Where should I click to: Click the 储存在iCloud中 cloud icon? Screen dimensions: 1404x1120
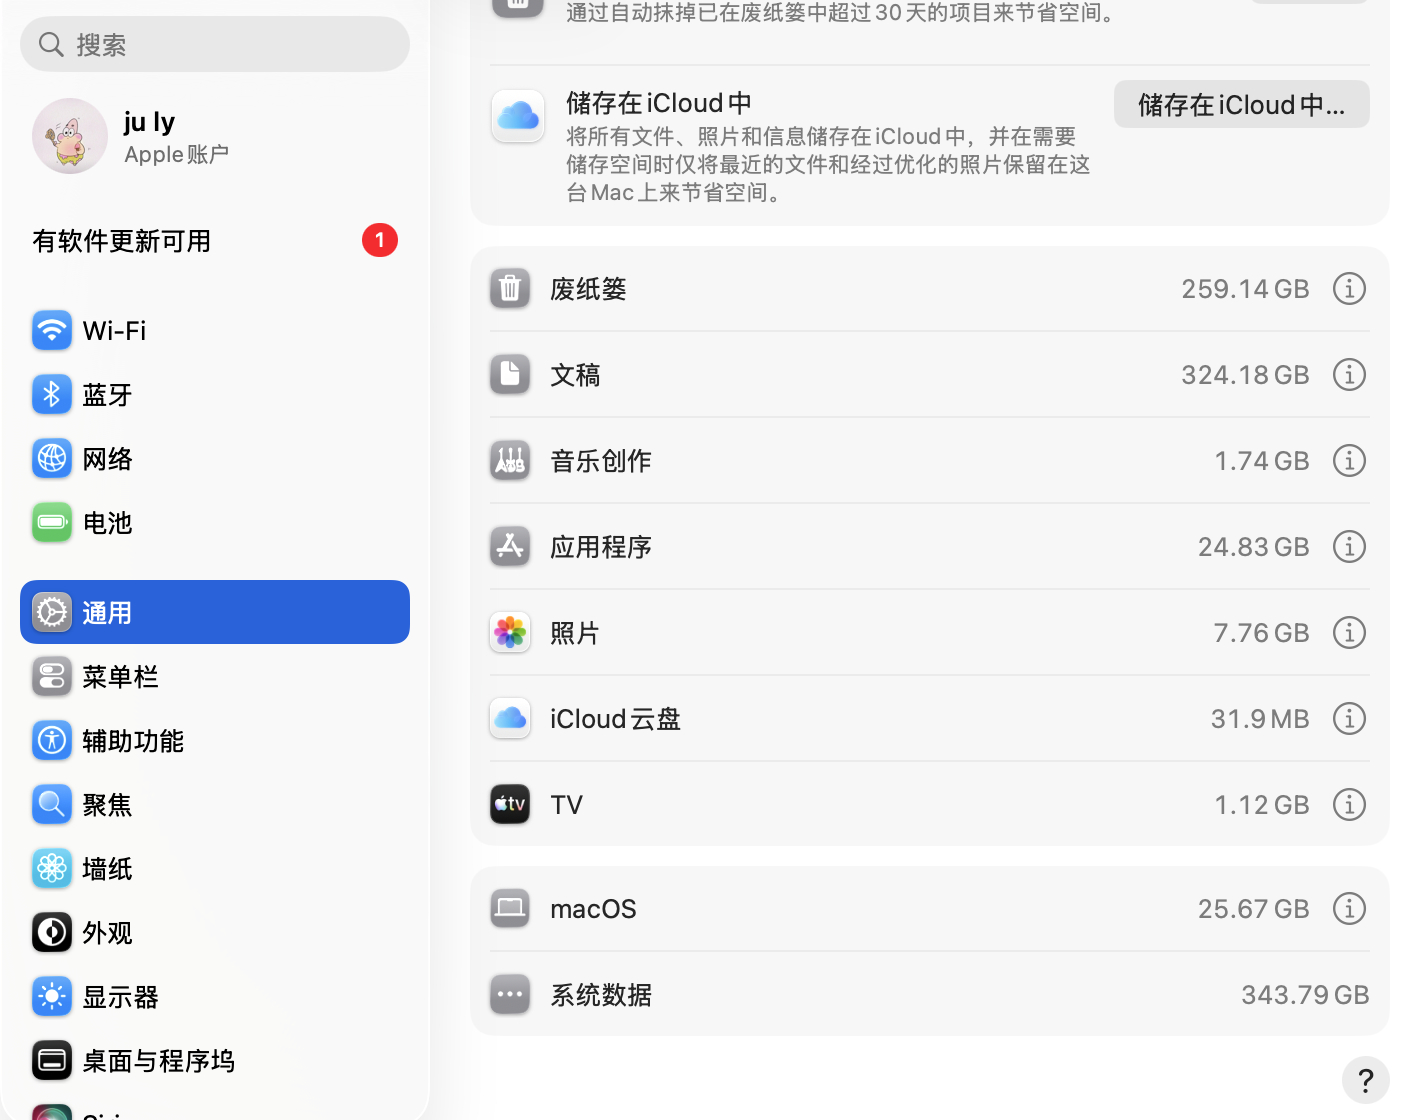(x=518, y=116)
